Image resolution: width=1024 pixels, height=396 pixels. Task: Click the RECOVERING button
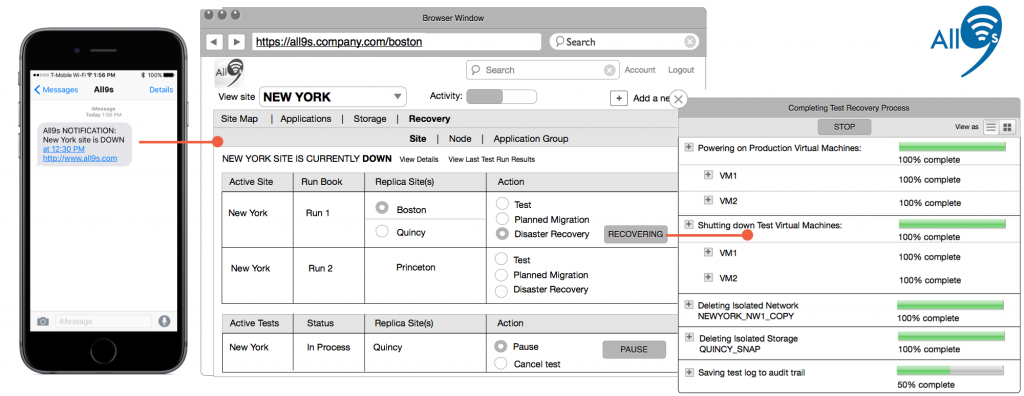(x=635, y=234)
